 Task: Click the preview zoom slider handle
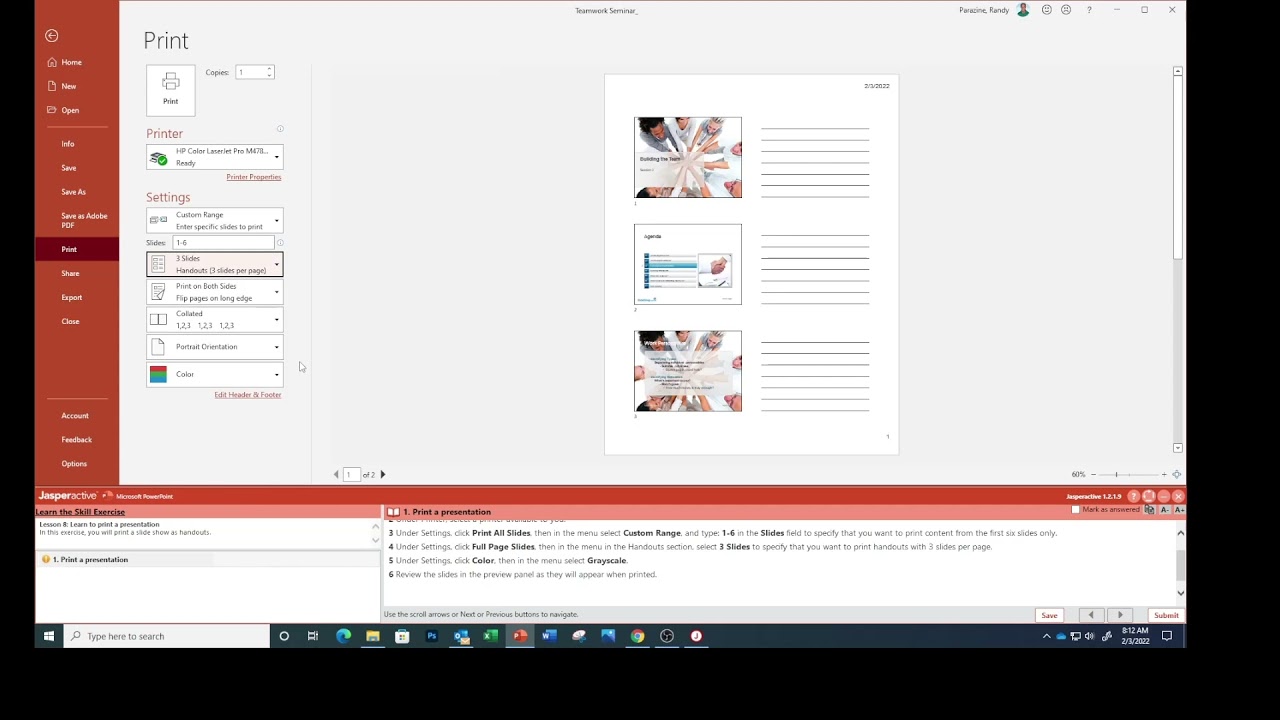tap(1116, 475)
